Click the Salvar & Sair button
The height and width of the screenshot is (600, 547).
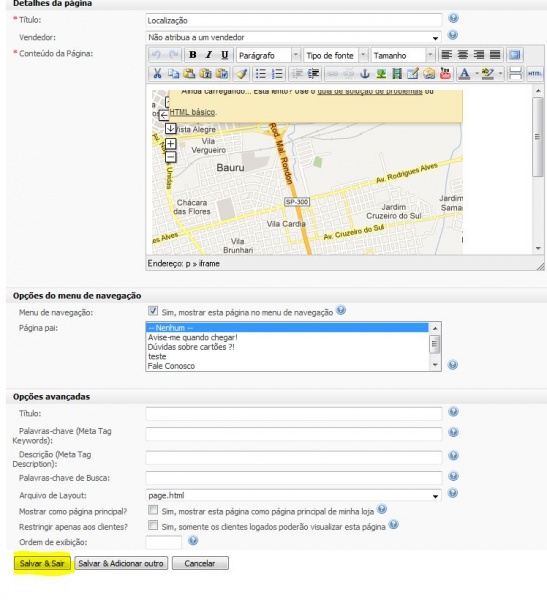point(42,563)
